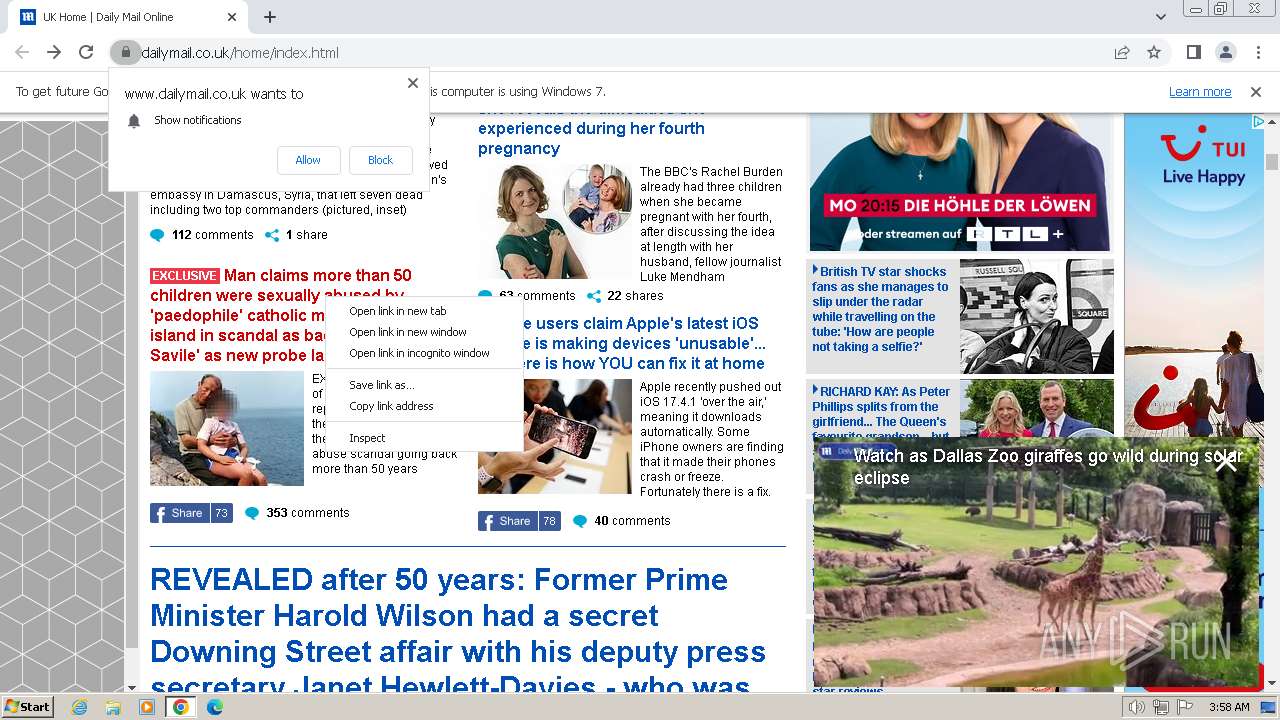Choose Open link in new window
The width and height of the screenshot is (1280, 720).
tap(424, 332)
